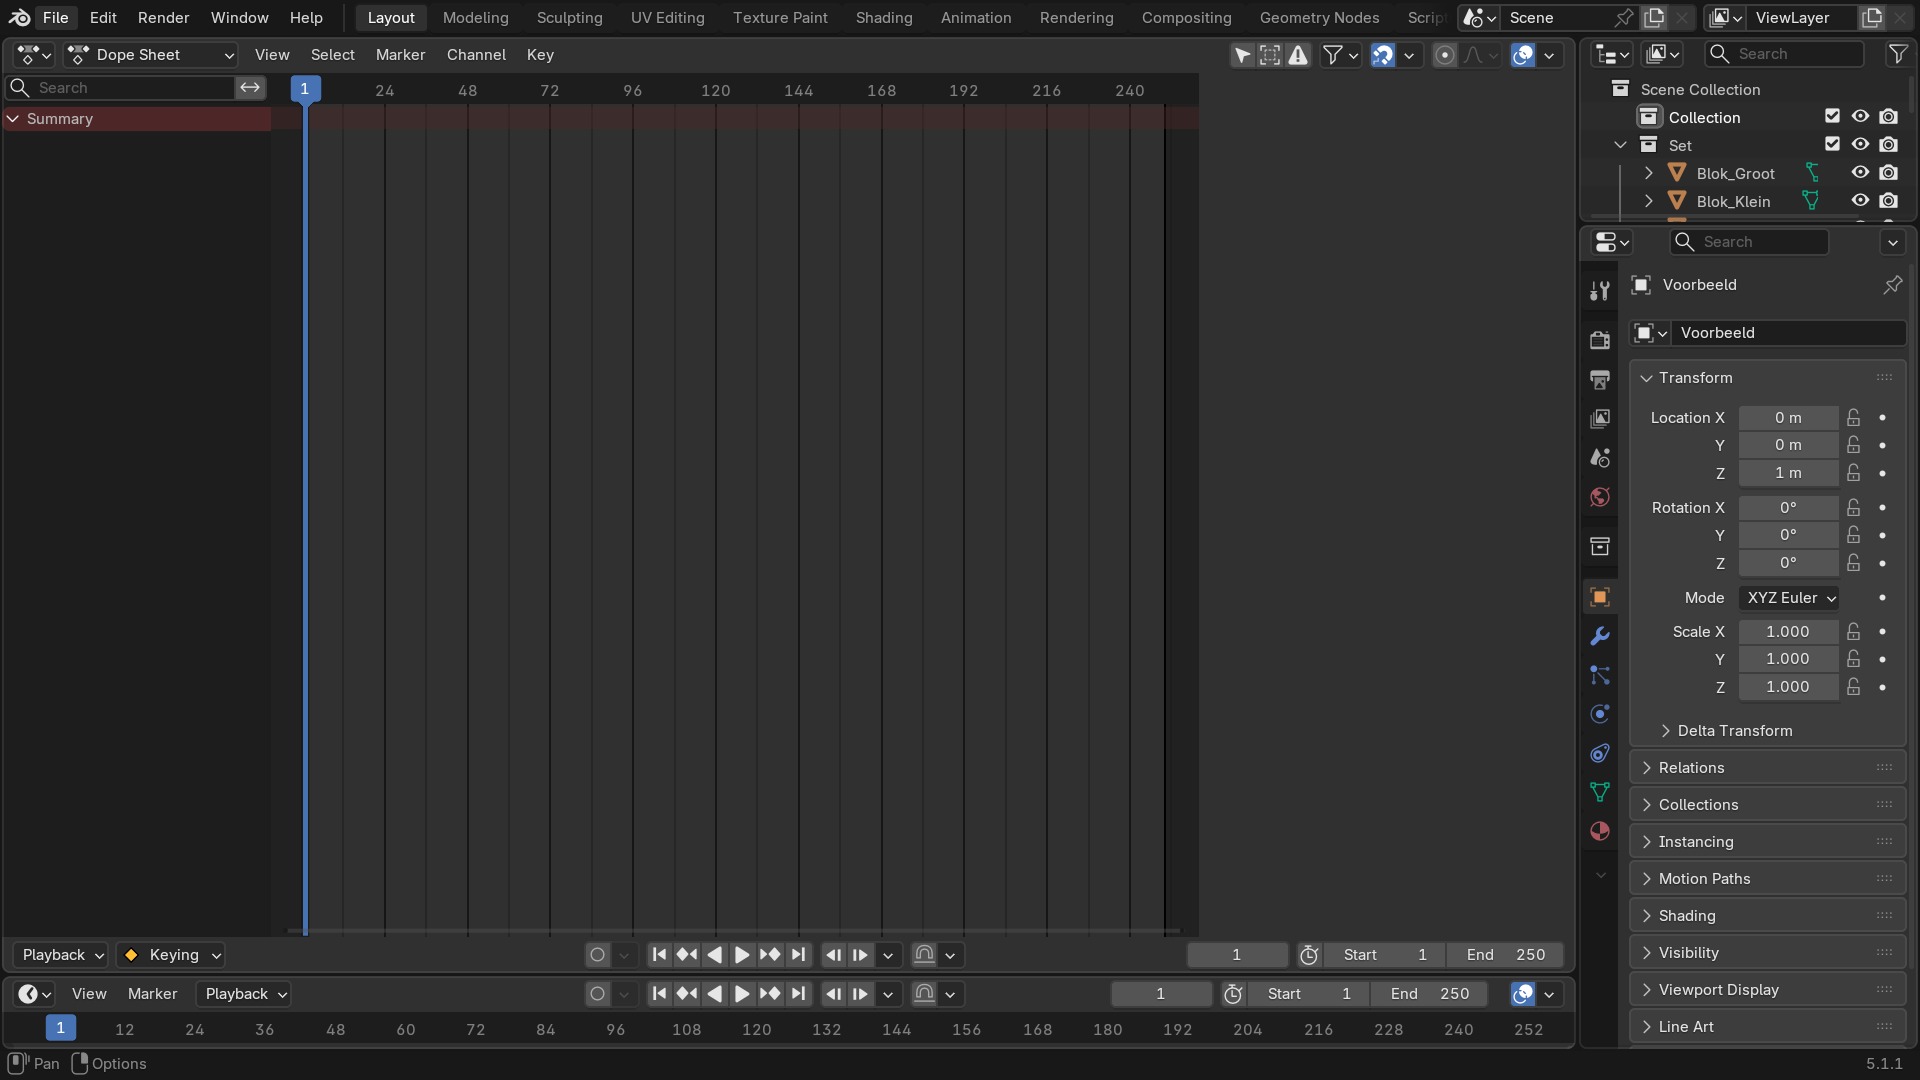Click the Options button in status bar
The image size is (1920, 1080).
[110, 1064]
